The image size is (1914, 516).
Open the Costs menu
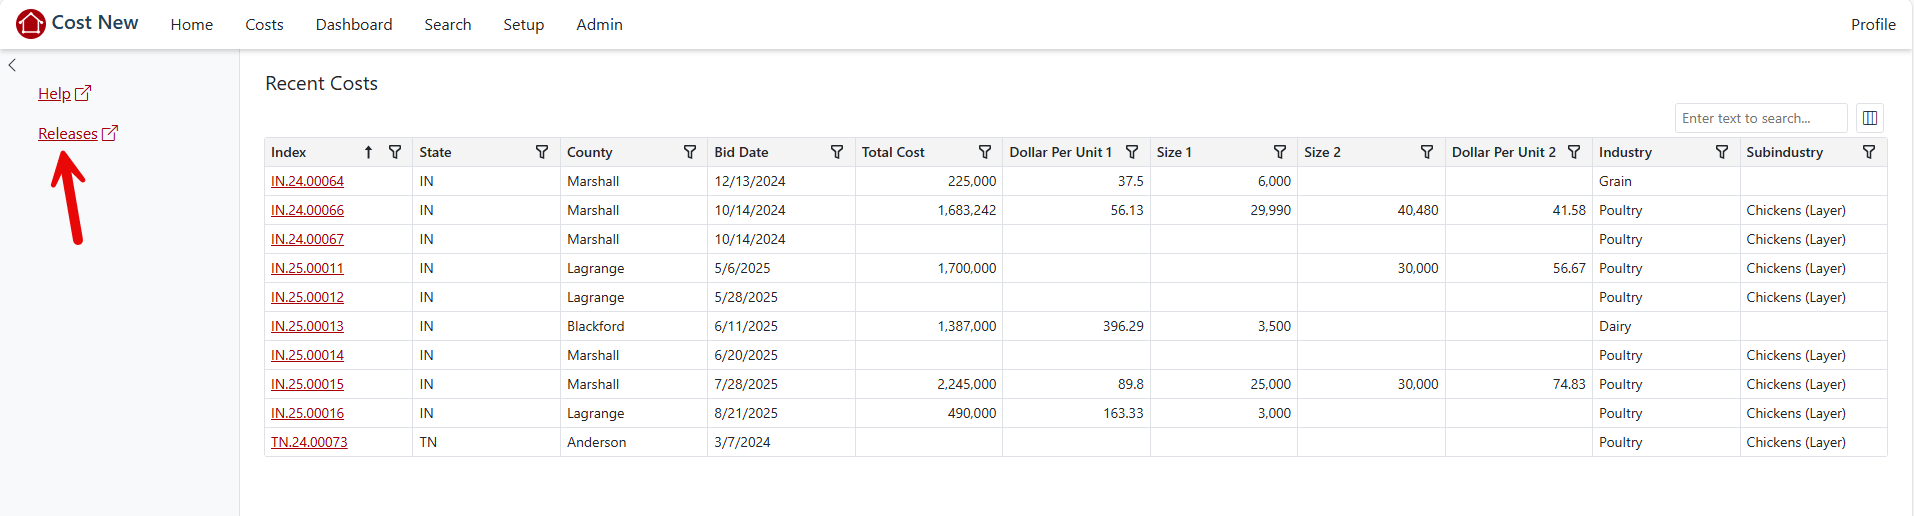point(264,24)
